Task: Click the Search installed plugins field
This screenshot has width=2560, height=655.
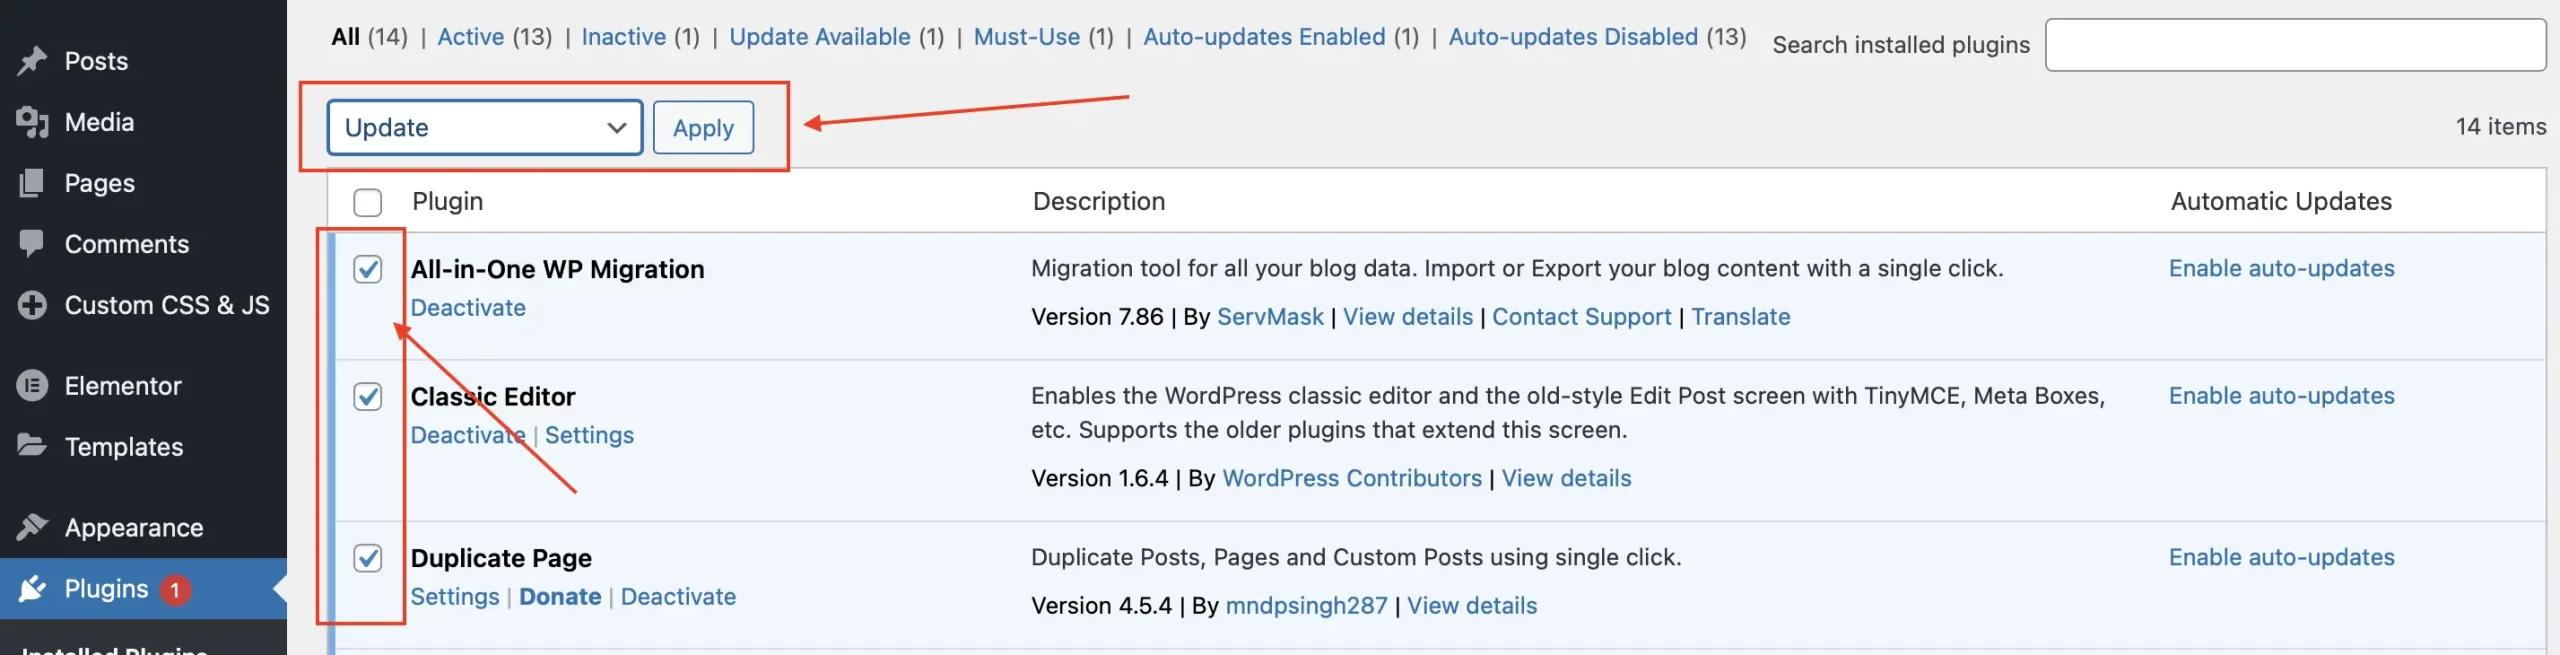Action: pyautogui.click(x=2295, y=45)
